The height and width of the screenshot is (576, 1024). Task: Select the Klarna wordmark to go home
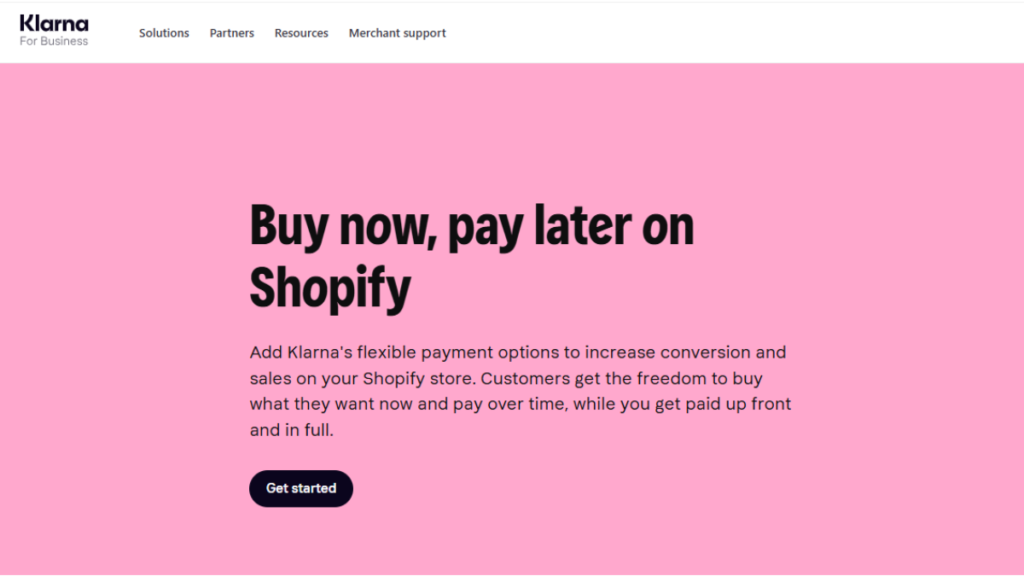pyautogui.click(x=54, y=23)
